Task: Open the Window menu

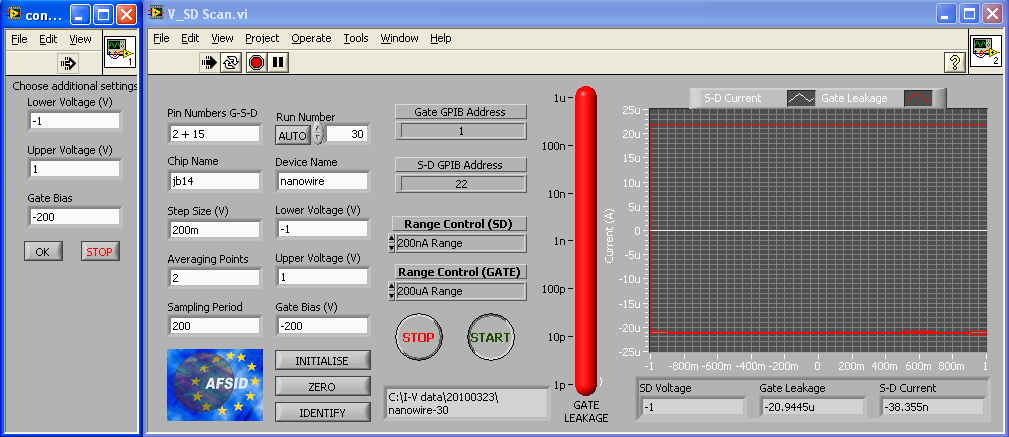Action: (399, 39)
